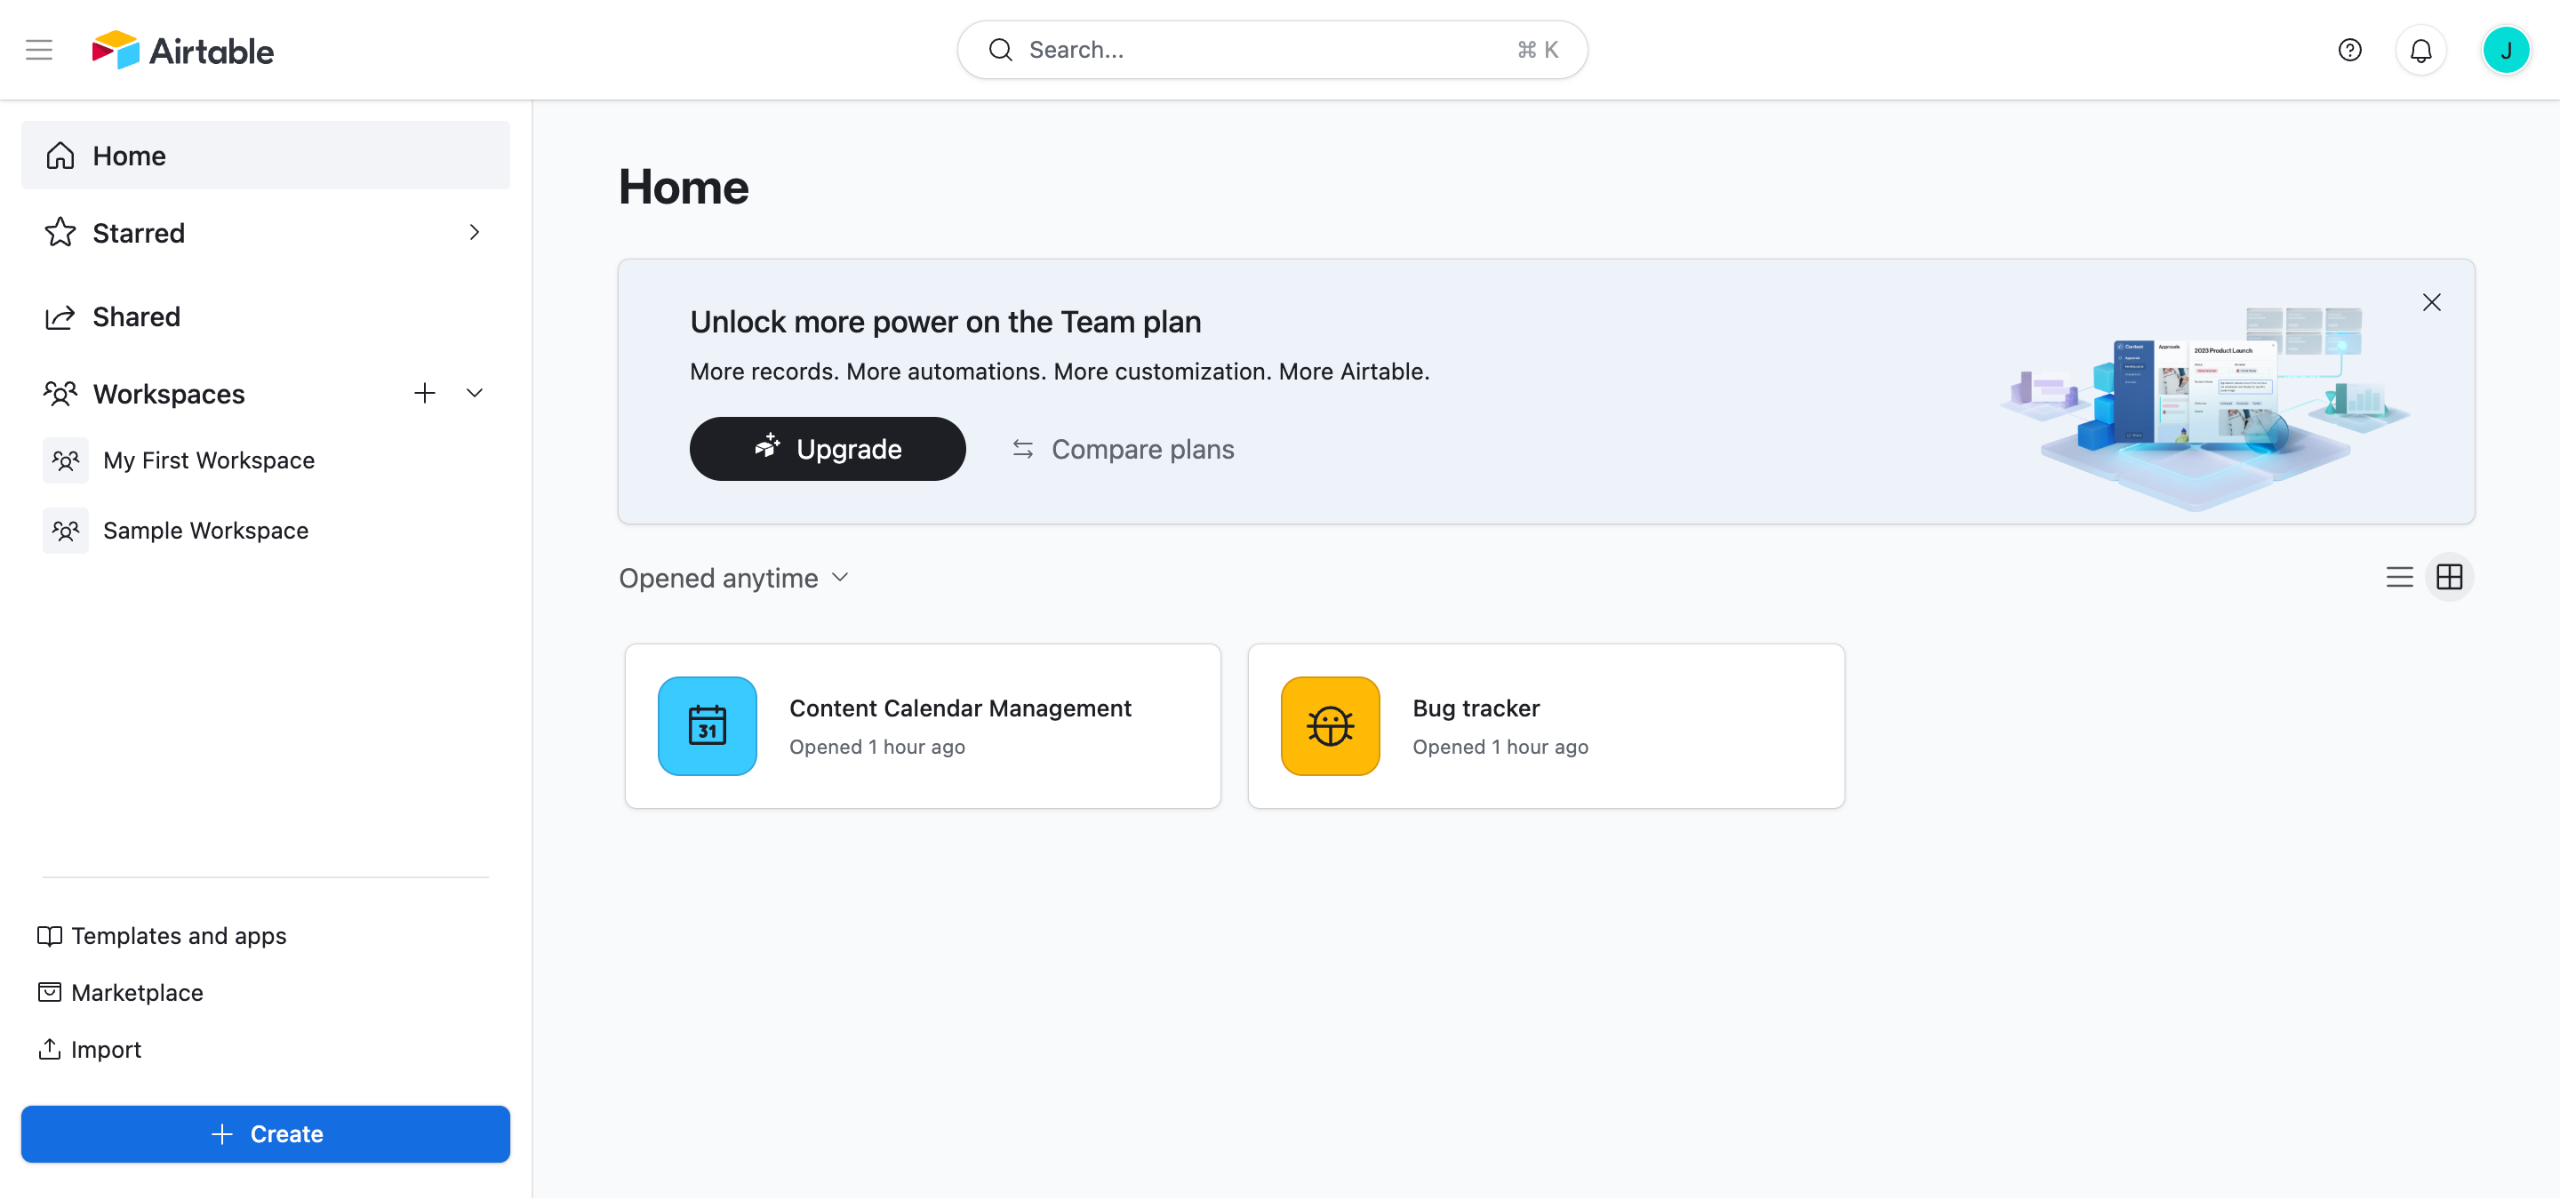
Task: Go to Shared in the sidebar
Action: (x=136, y=317)
